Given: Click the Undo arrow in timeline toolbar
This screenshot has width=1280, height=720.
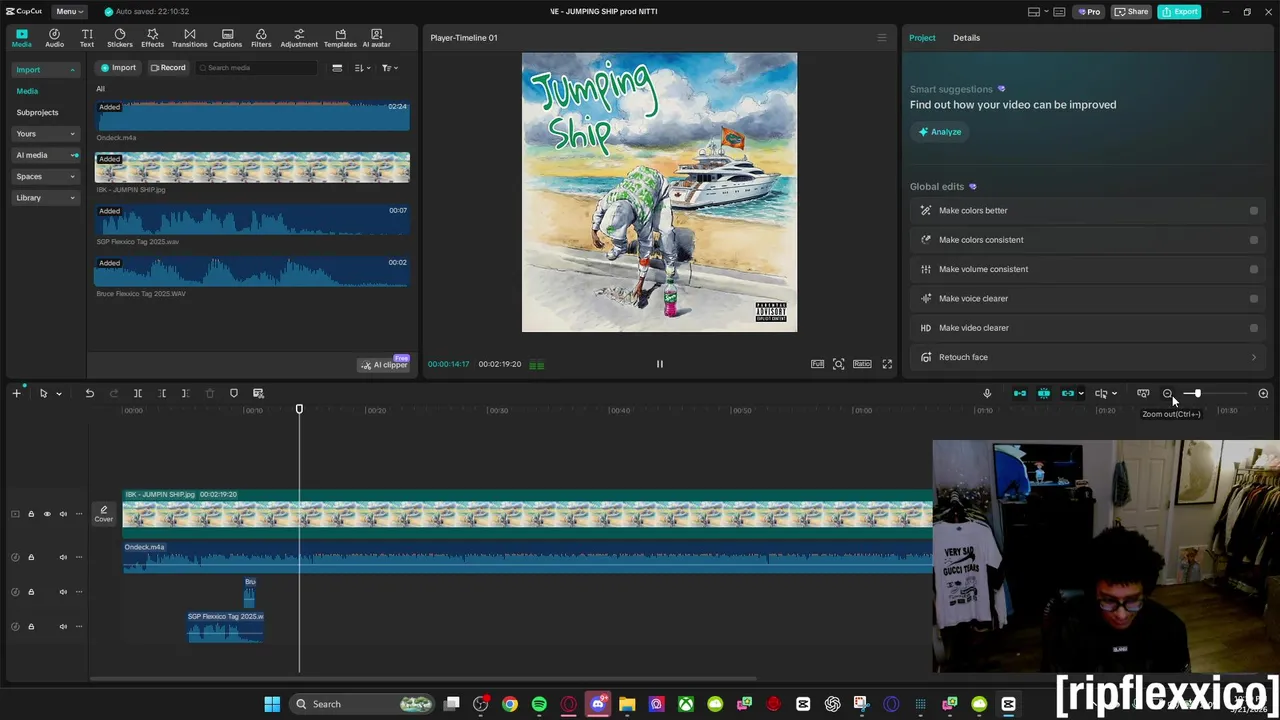Looking at the screenshot, I should [x=89, y=393].
